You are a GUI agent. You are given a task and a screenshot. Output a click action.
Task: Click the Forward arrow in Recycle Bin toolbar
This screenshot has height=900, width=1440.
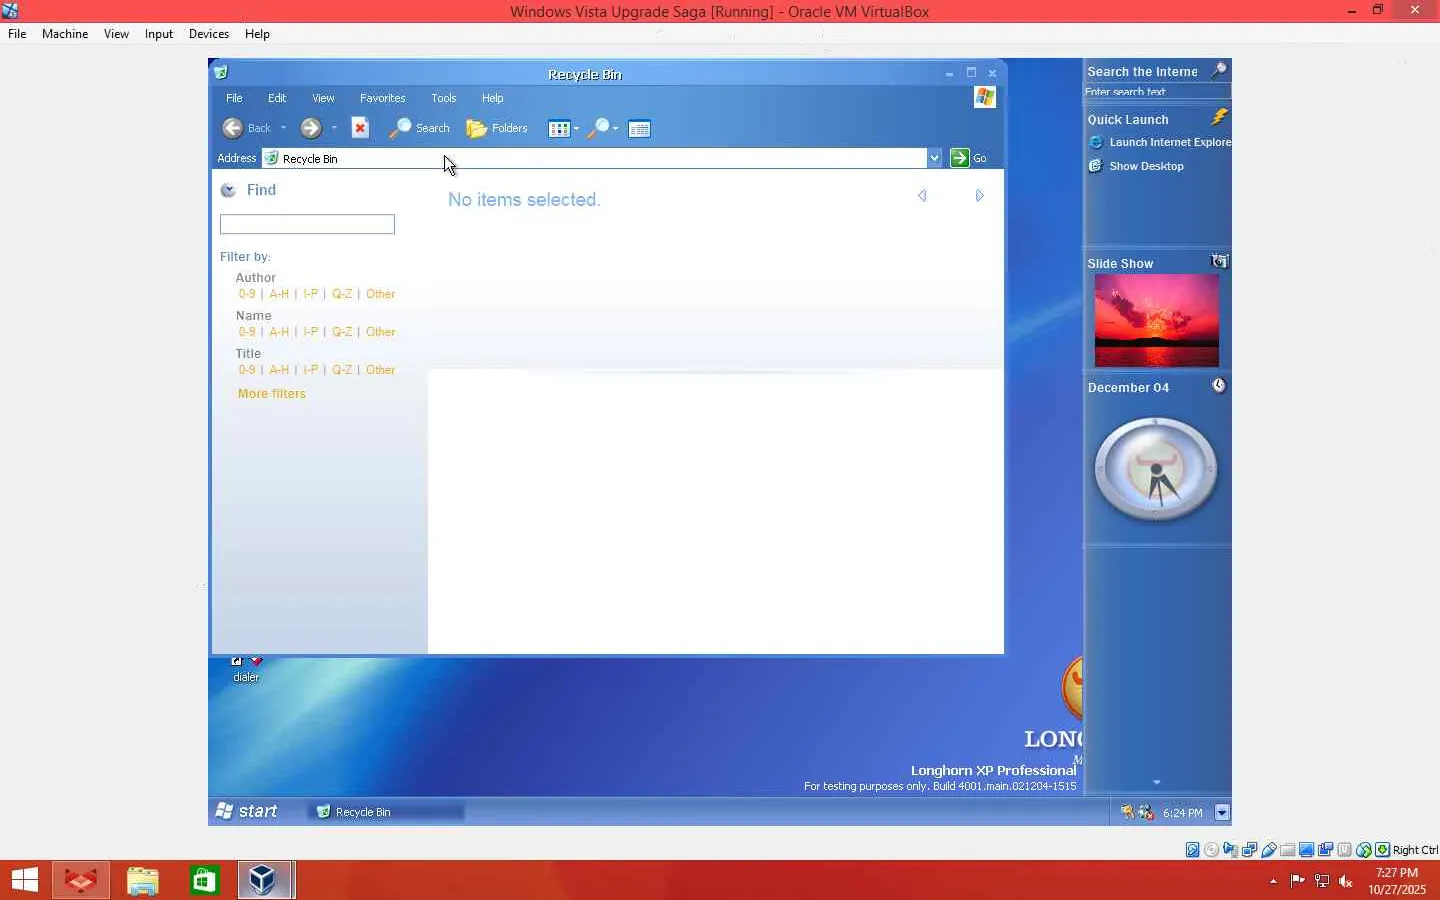click(x=311, y=128)
